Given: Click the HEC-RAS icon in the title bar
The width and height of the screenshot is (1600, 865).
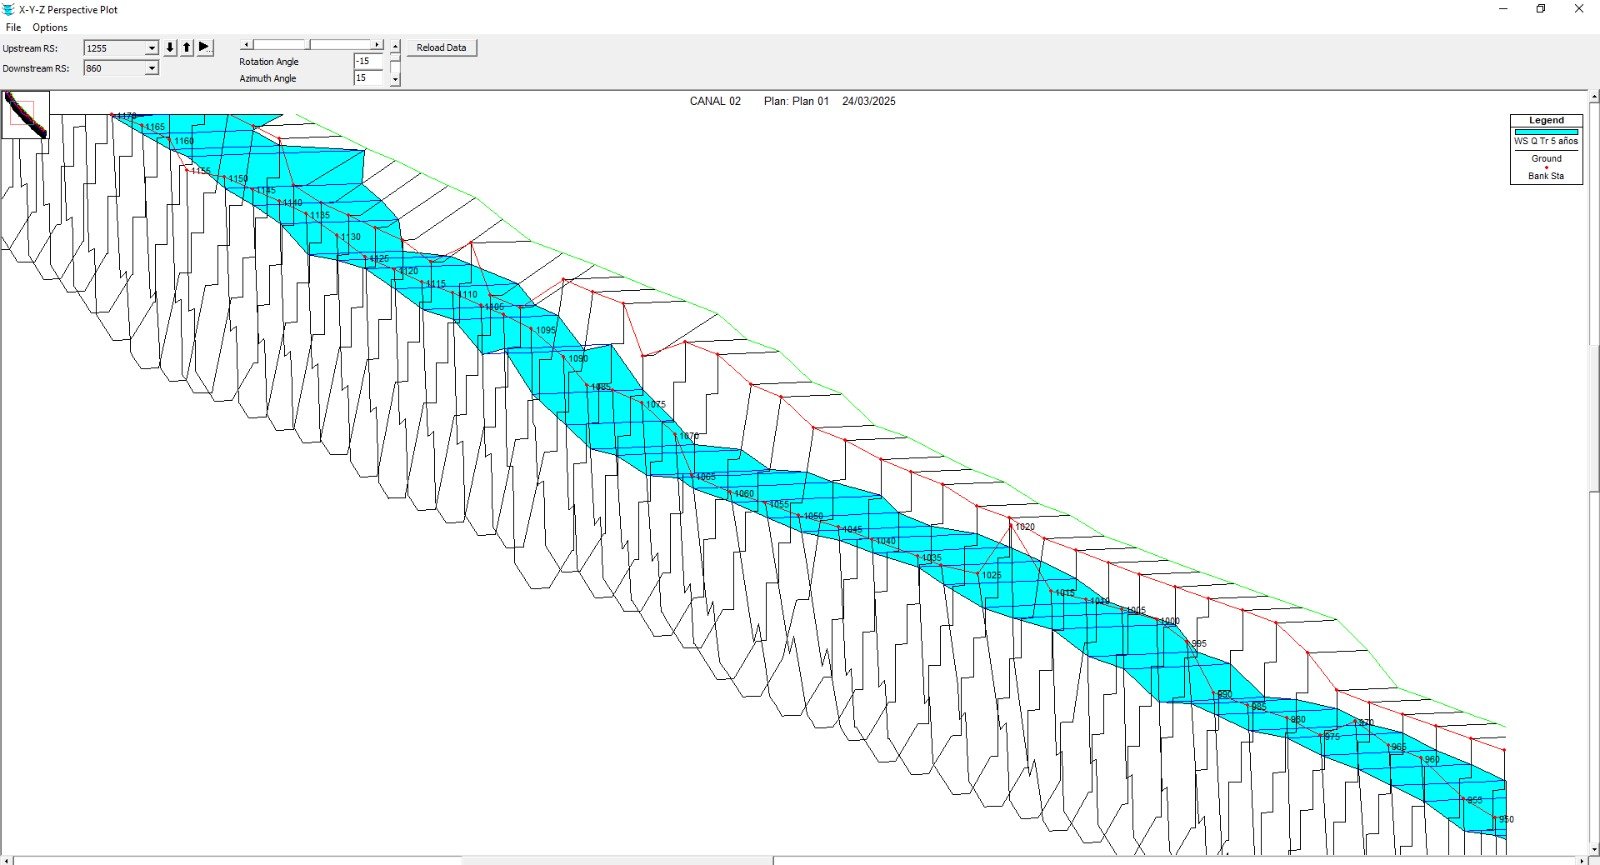Looking at the screenshot, I should point(9,9).
